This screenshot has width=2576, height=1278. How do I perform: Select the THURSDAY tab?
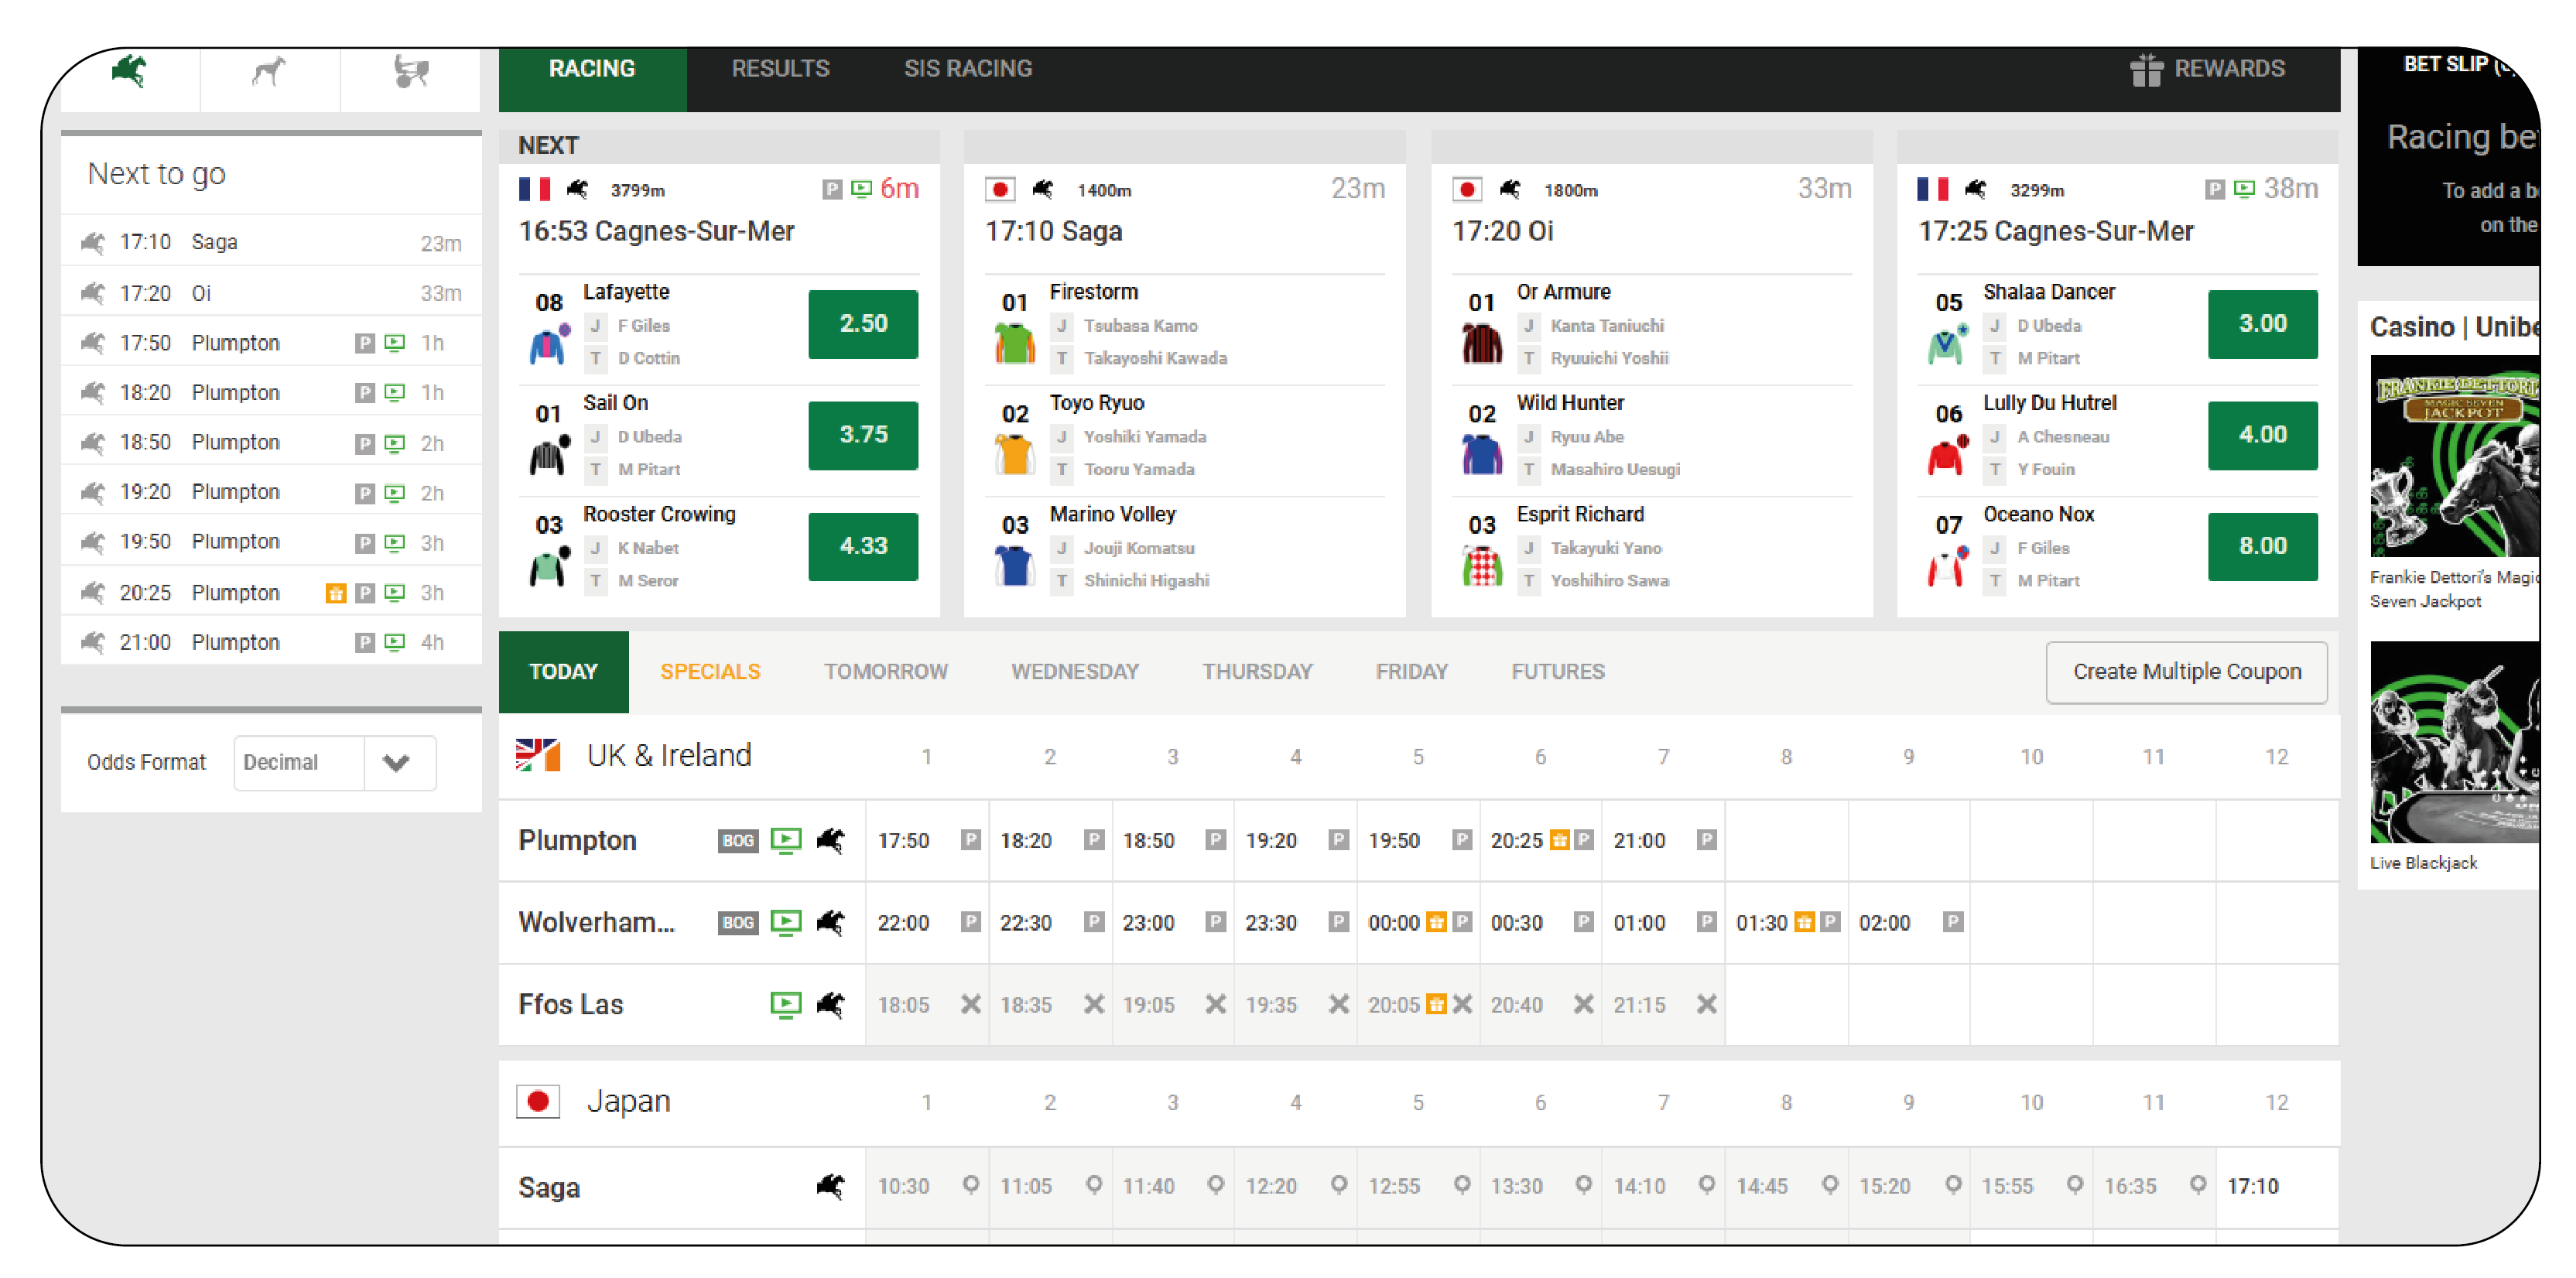(x=1256, y=672)
